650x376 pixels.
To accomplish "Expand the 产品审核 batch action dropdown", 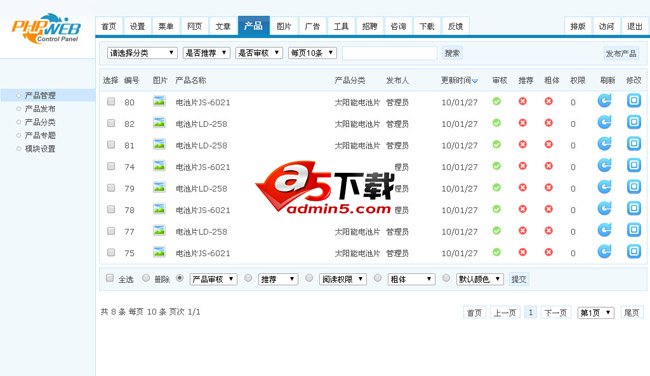I will pos(213,279).
